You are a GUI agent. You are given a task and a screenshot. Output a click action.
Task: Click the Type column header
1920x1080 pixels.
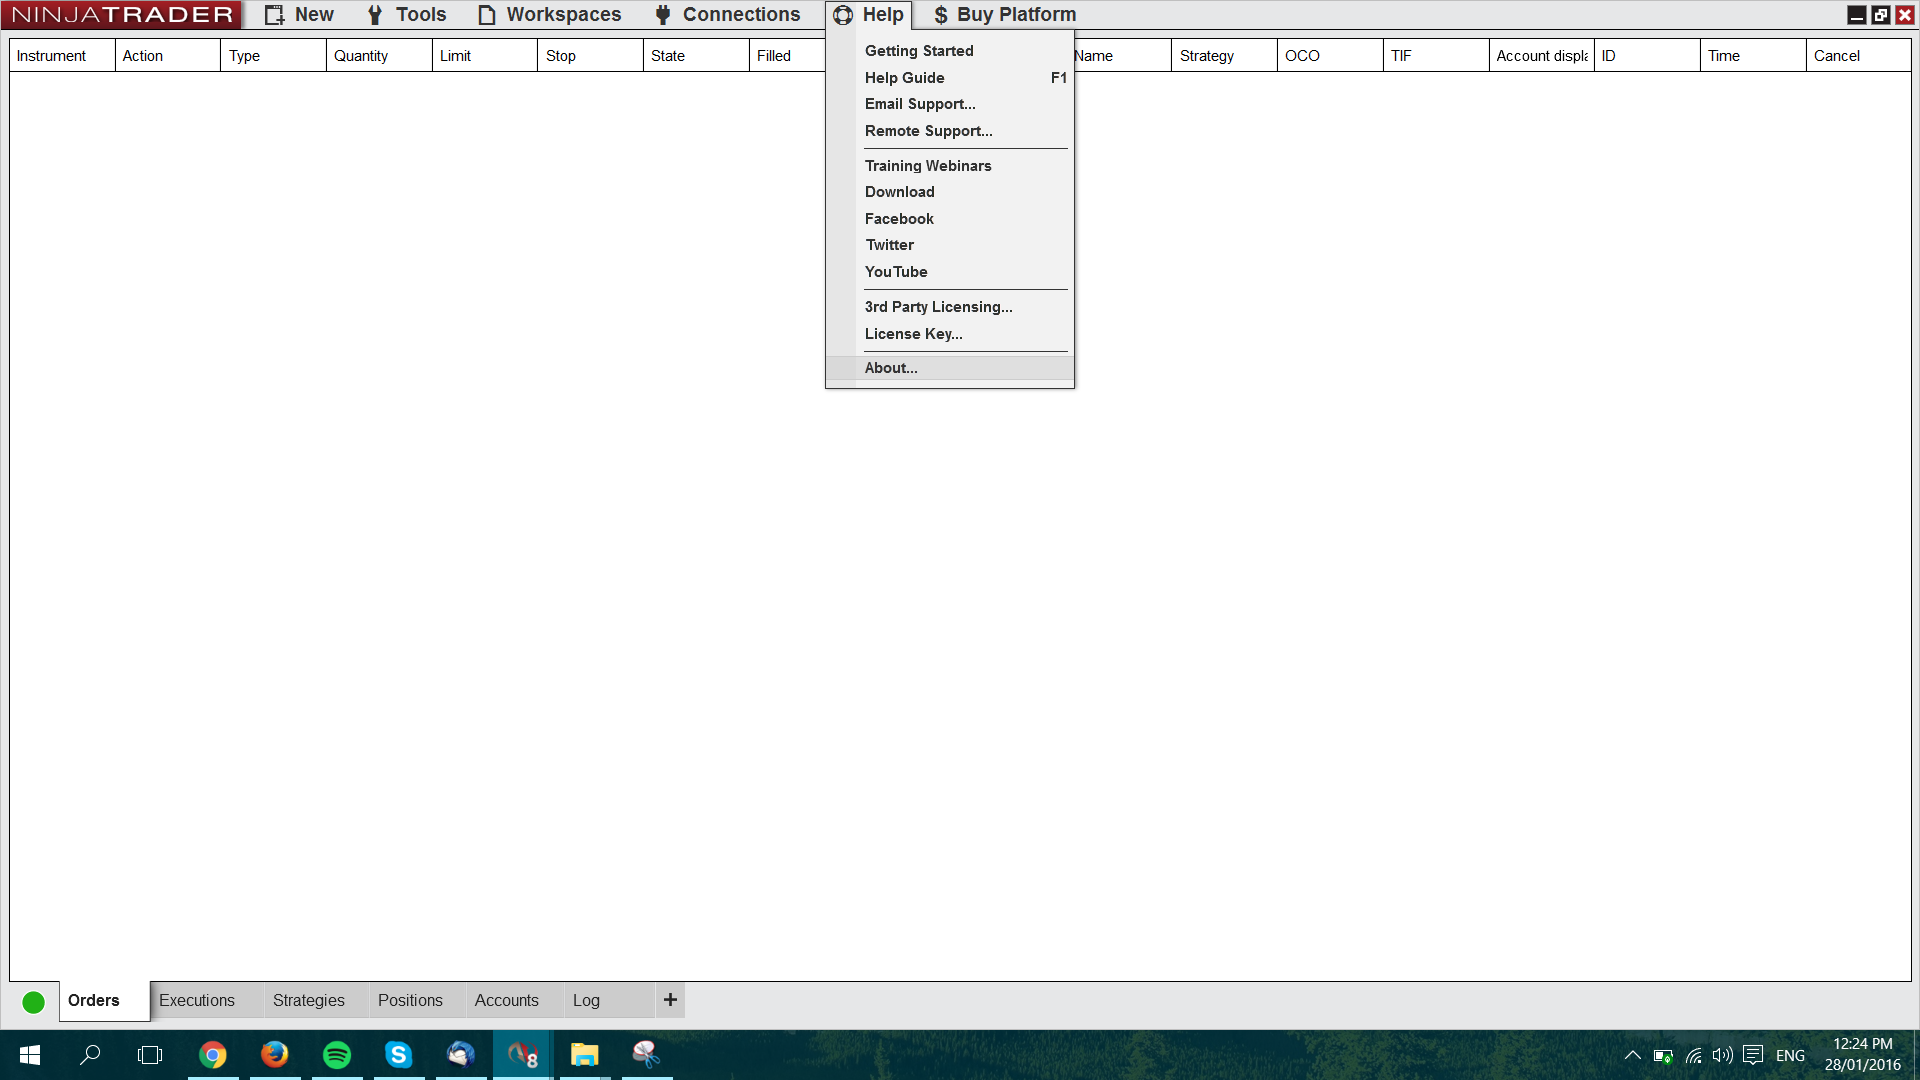[274, 56]
